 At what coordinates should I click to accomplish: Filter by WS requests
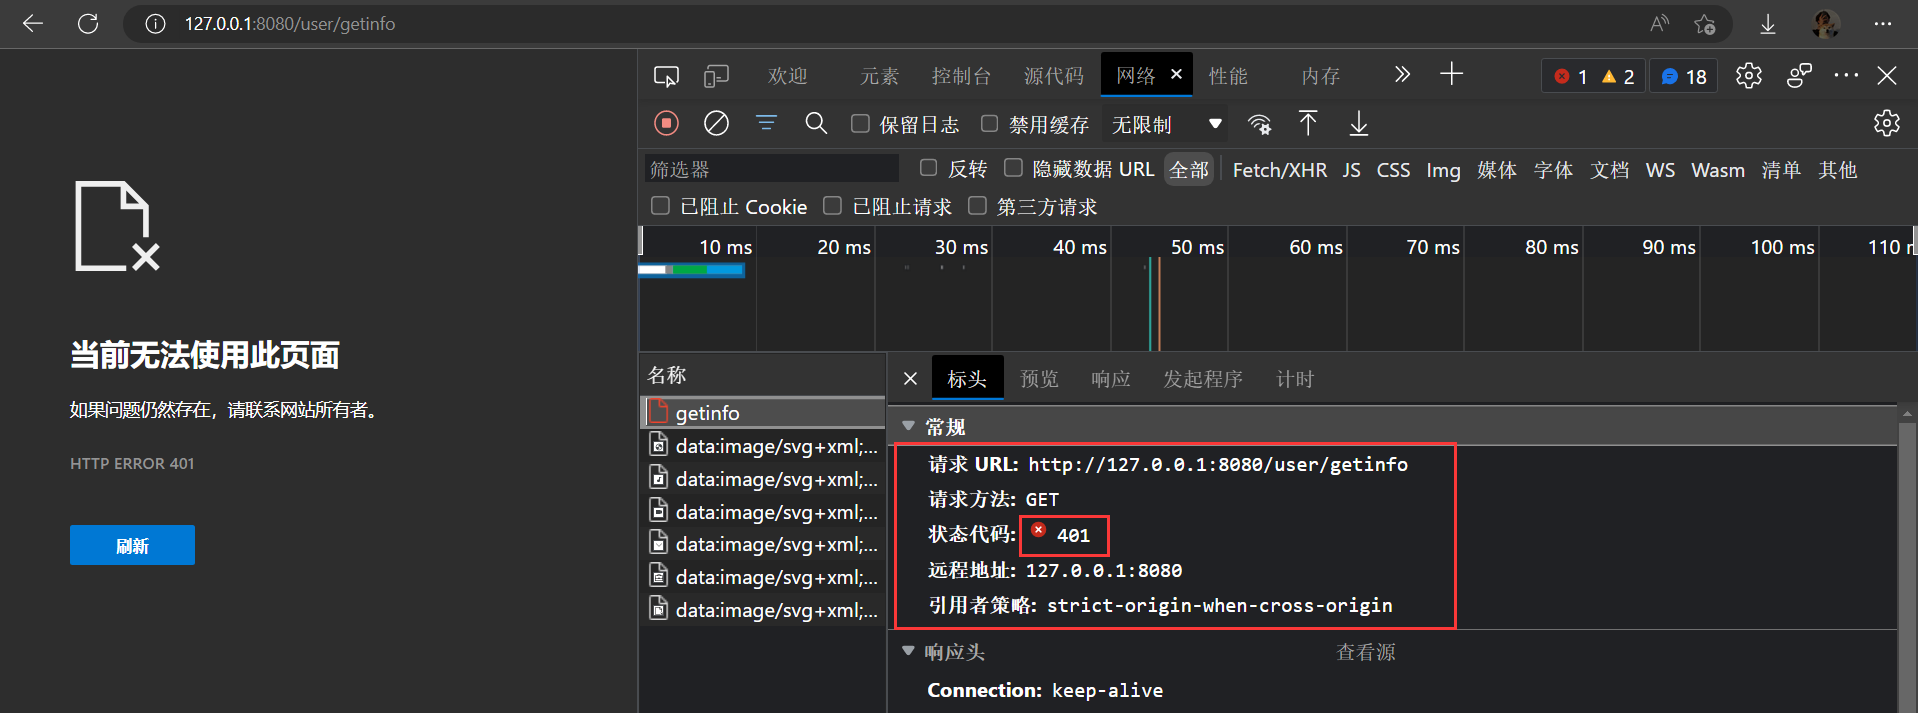pyautogui.click(x=1660, y=170)
